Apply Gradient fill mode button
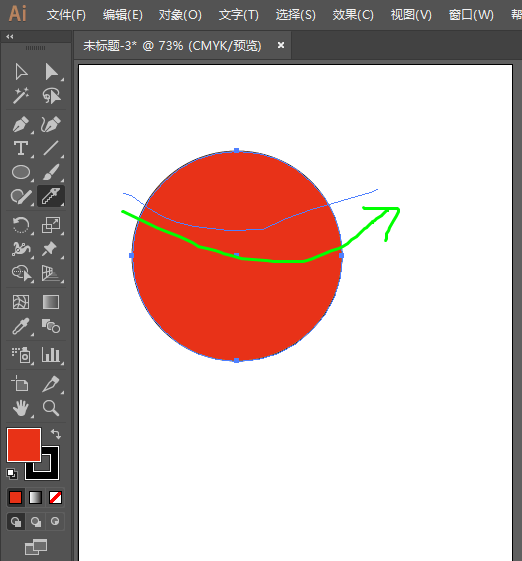The image size is (522, 561). coord(35,497)
